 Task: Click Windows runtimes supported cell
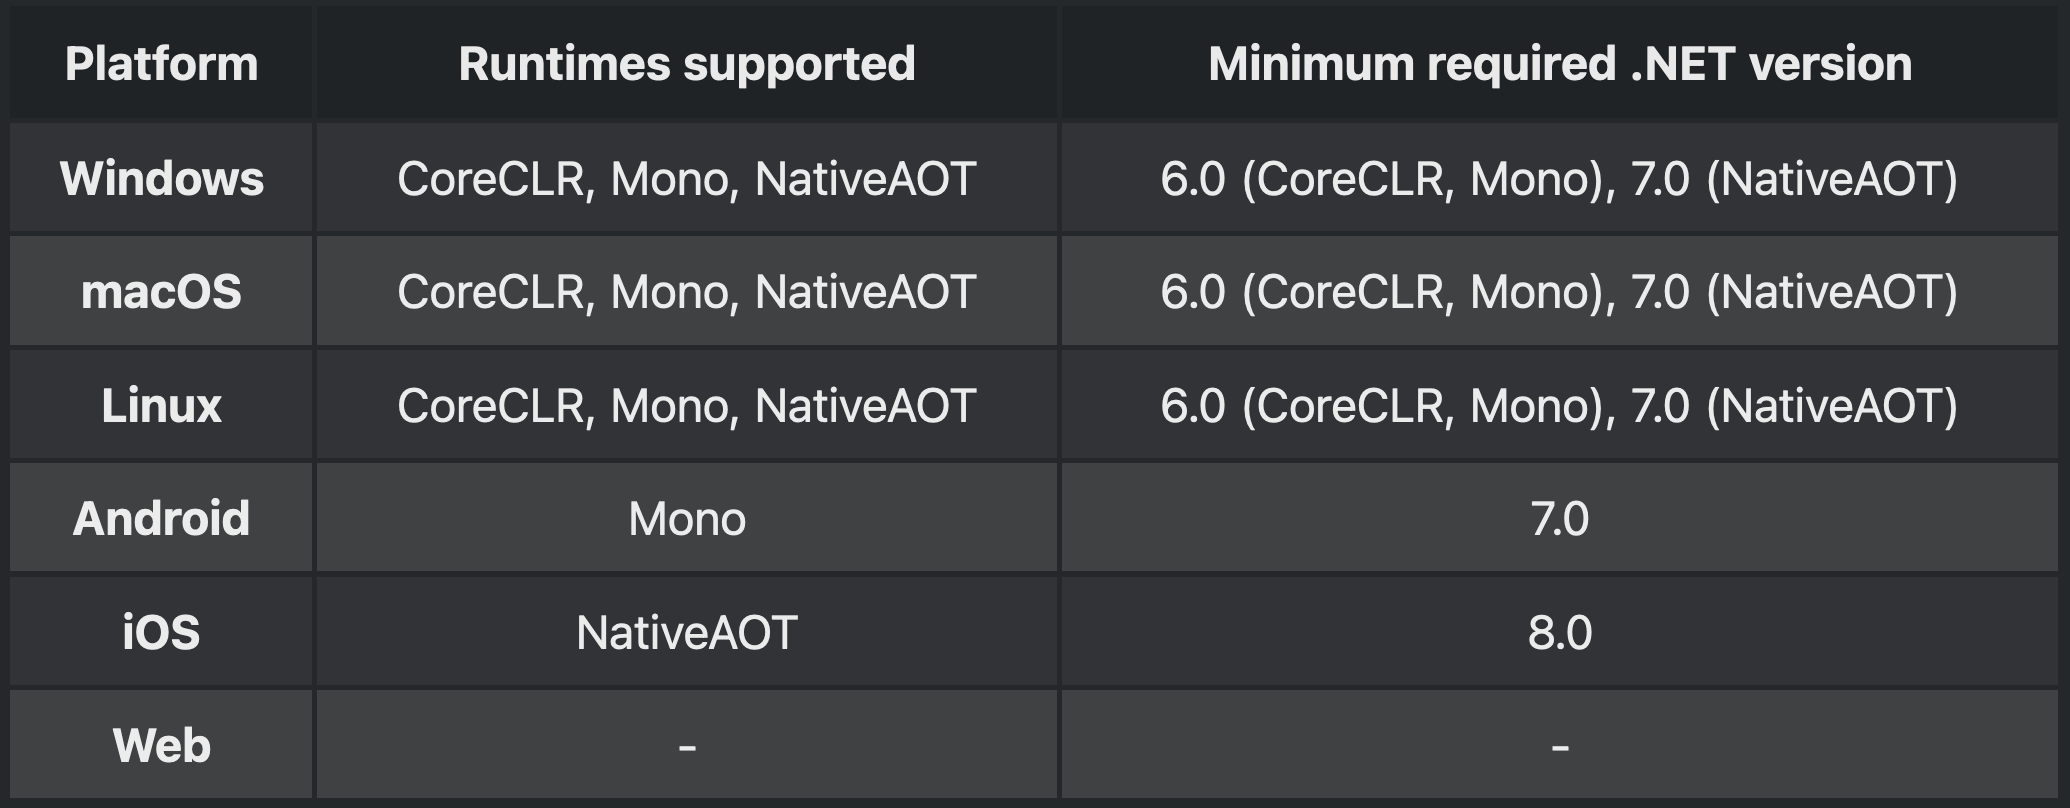pyautogui.click(x=686, y=179)
